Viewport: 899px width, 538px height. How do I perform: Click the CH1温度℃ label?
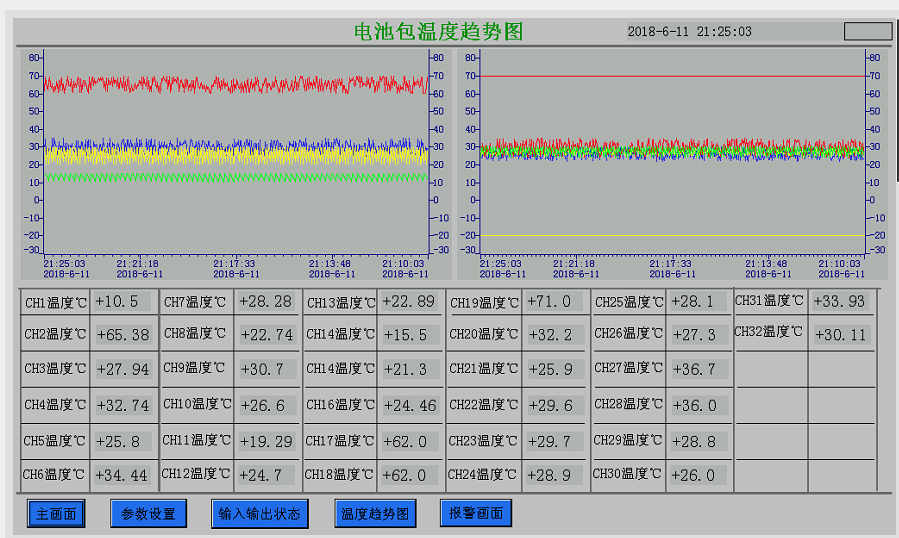point(56,302)
